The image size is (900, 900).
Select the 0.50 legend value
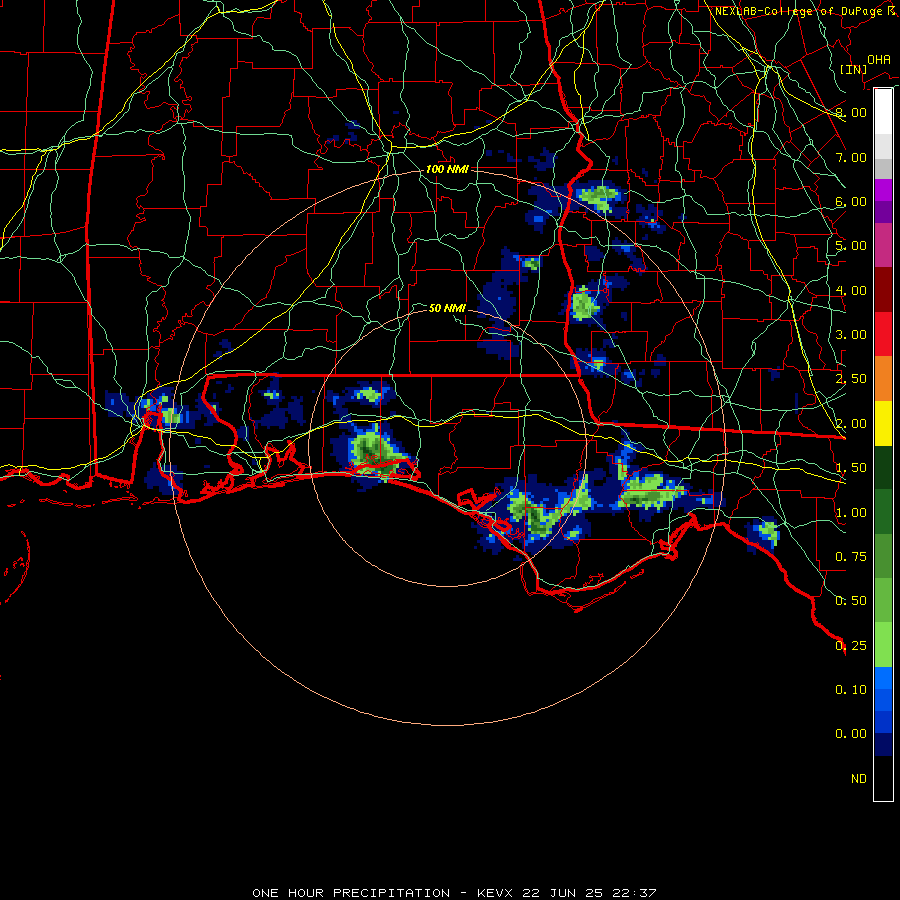851,601
